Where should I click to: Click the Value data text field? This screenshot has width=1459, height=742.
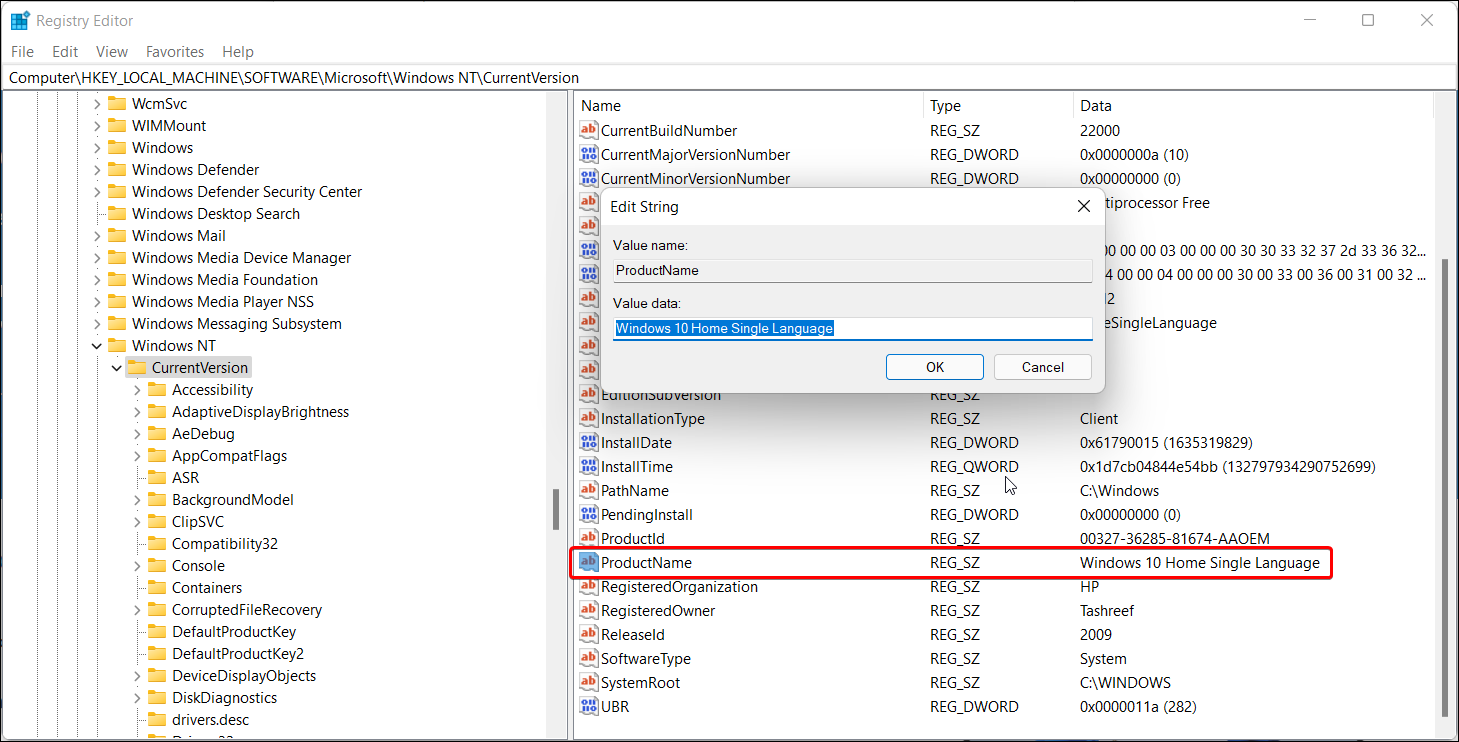(x=853, y=328)
